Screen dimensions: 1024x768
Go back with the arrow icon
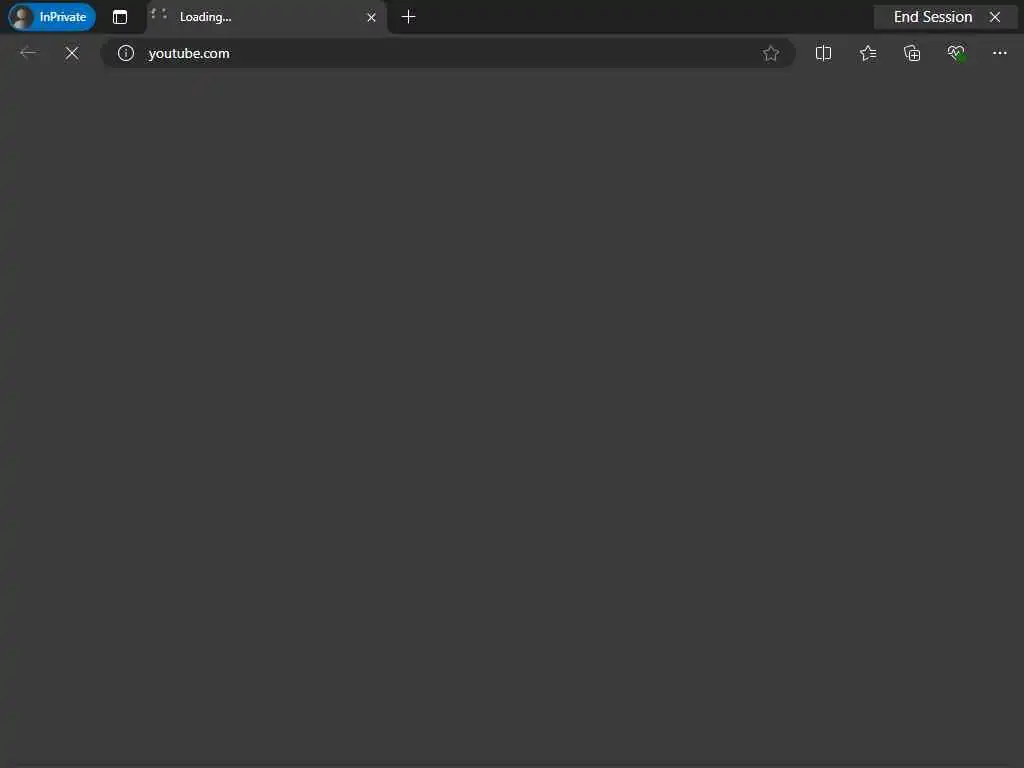coord(28,53)
